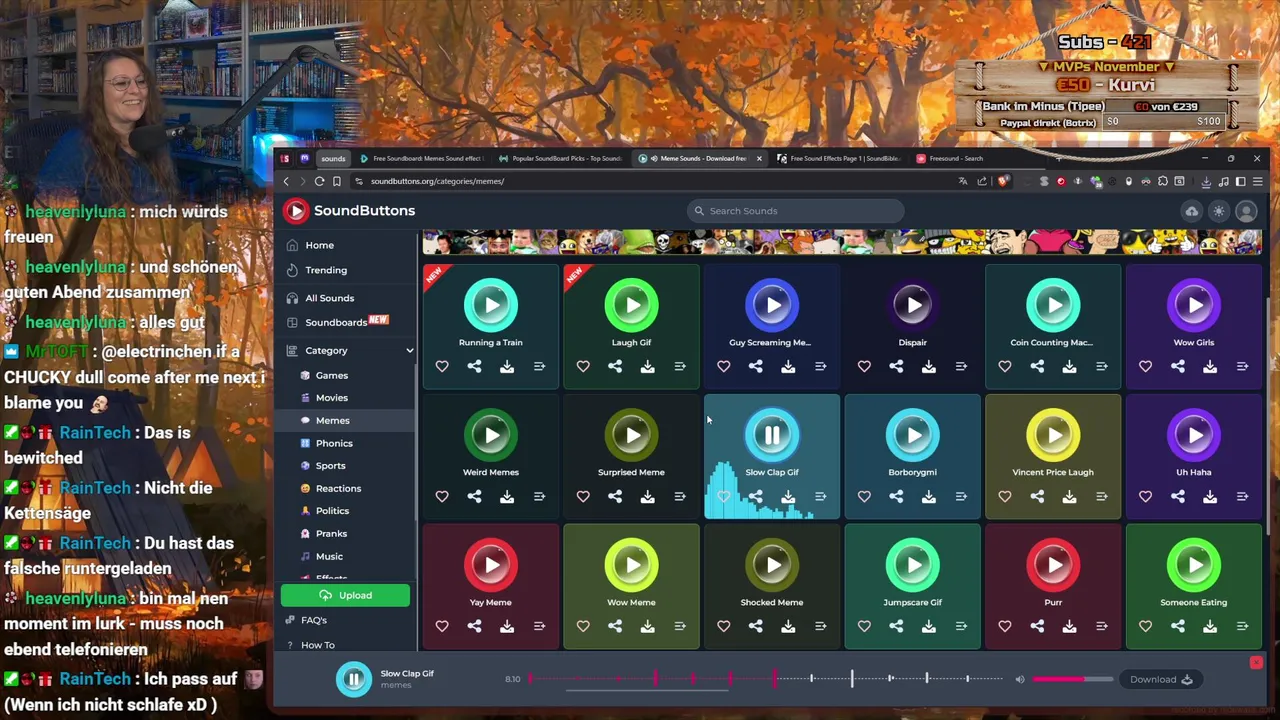Open the How To link
This screenshot has width=1280, height=720.
(x=317, y=645)
